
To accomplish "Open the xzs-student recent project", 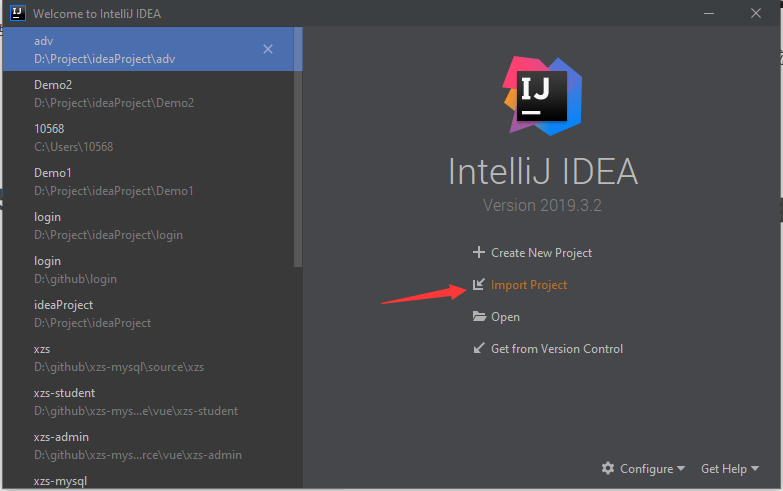I will click(149, 401).
